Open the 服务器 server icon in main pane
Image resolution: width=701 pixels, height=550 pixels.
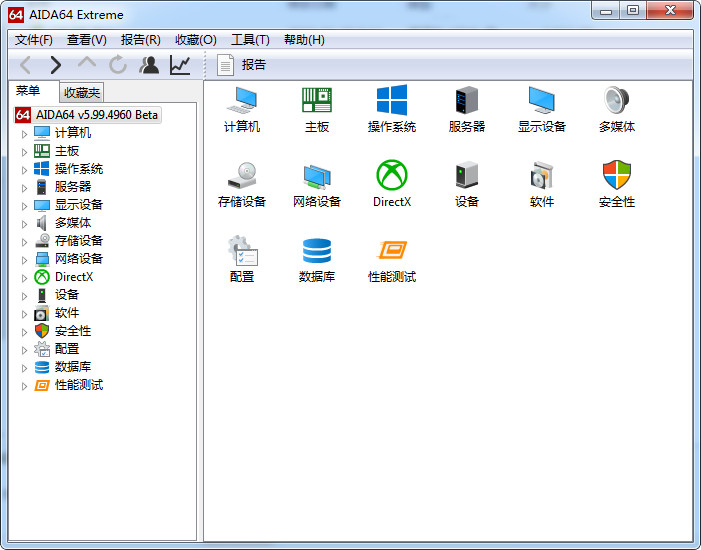pyautogui.click(x=467, y=100)
